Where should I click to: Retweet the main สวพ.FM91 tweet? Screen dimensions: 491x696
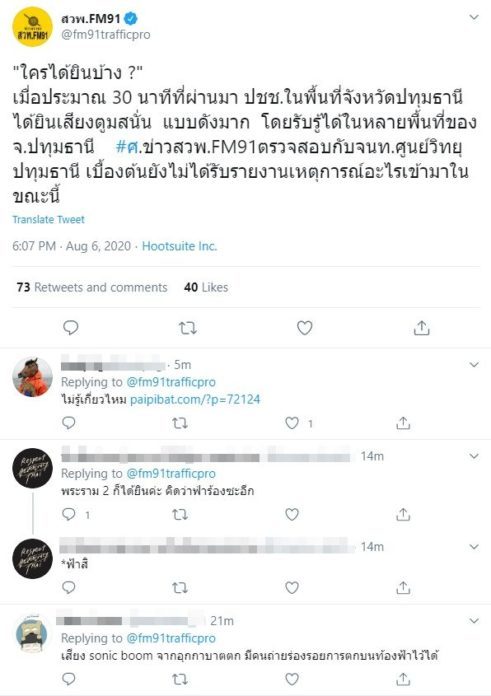coord(187,328)
